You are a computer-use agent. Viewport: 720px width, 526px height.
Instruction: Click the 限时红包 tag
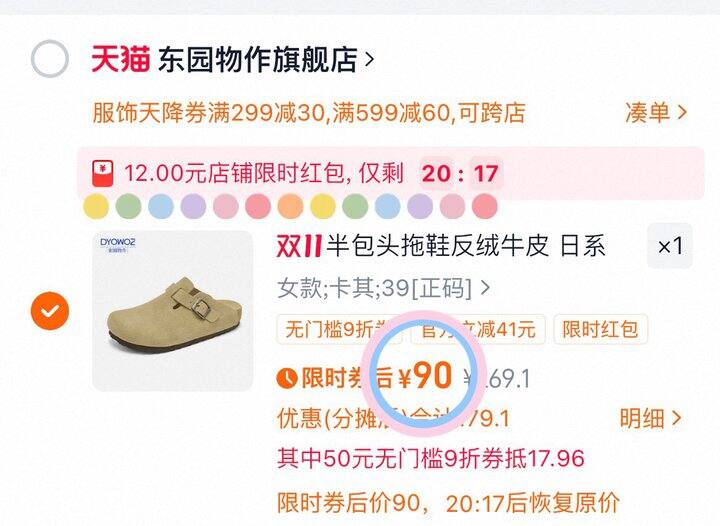(600, 329)
